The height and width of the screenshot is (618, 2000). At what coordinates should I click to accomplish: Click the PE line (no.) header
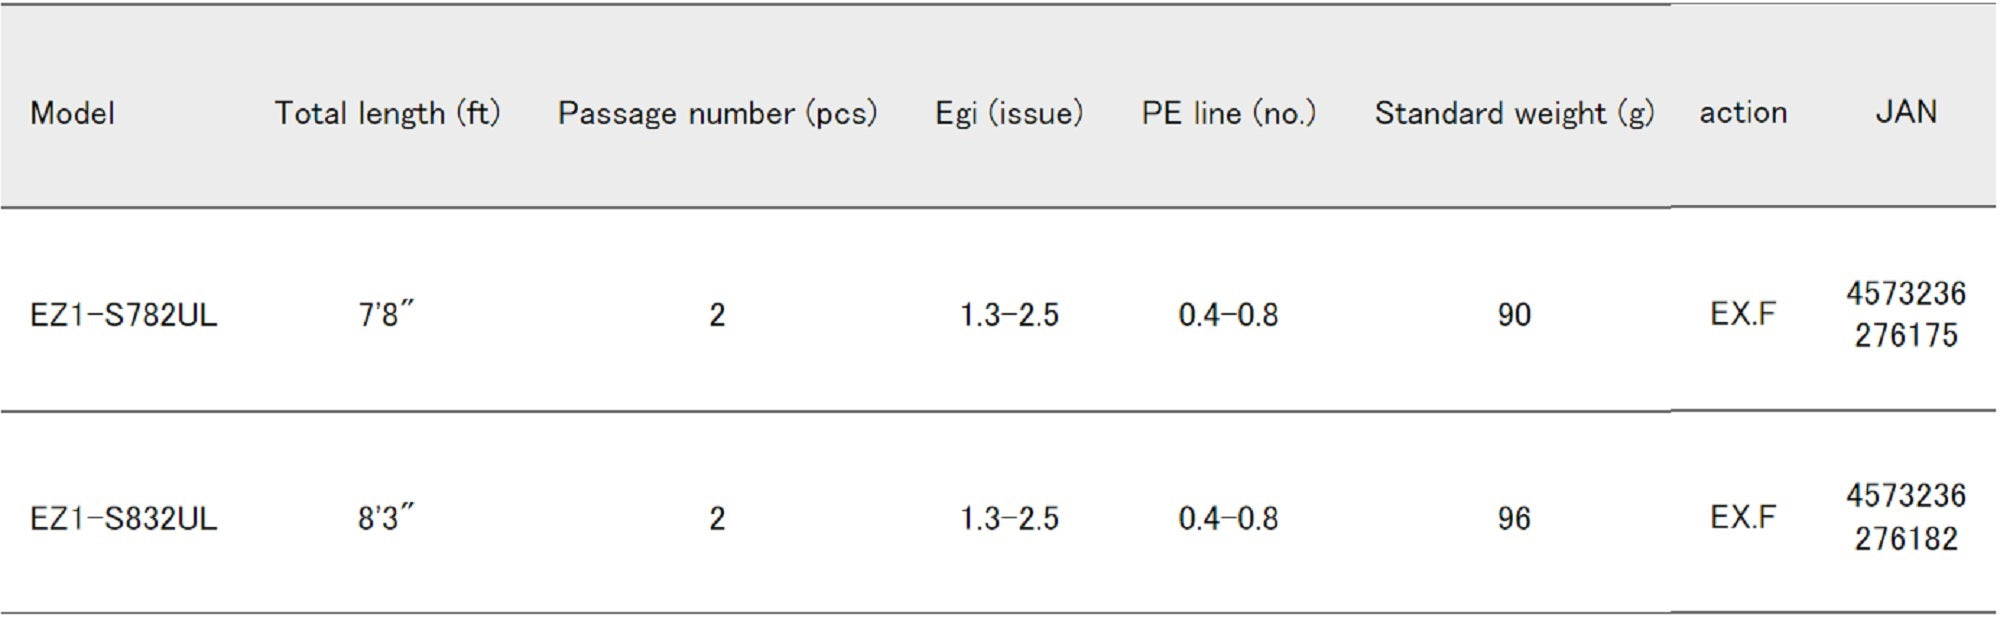click(1228, 113)
